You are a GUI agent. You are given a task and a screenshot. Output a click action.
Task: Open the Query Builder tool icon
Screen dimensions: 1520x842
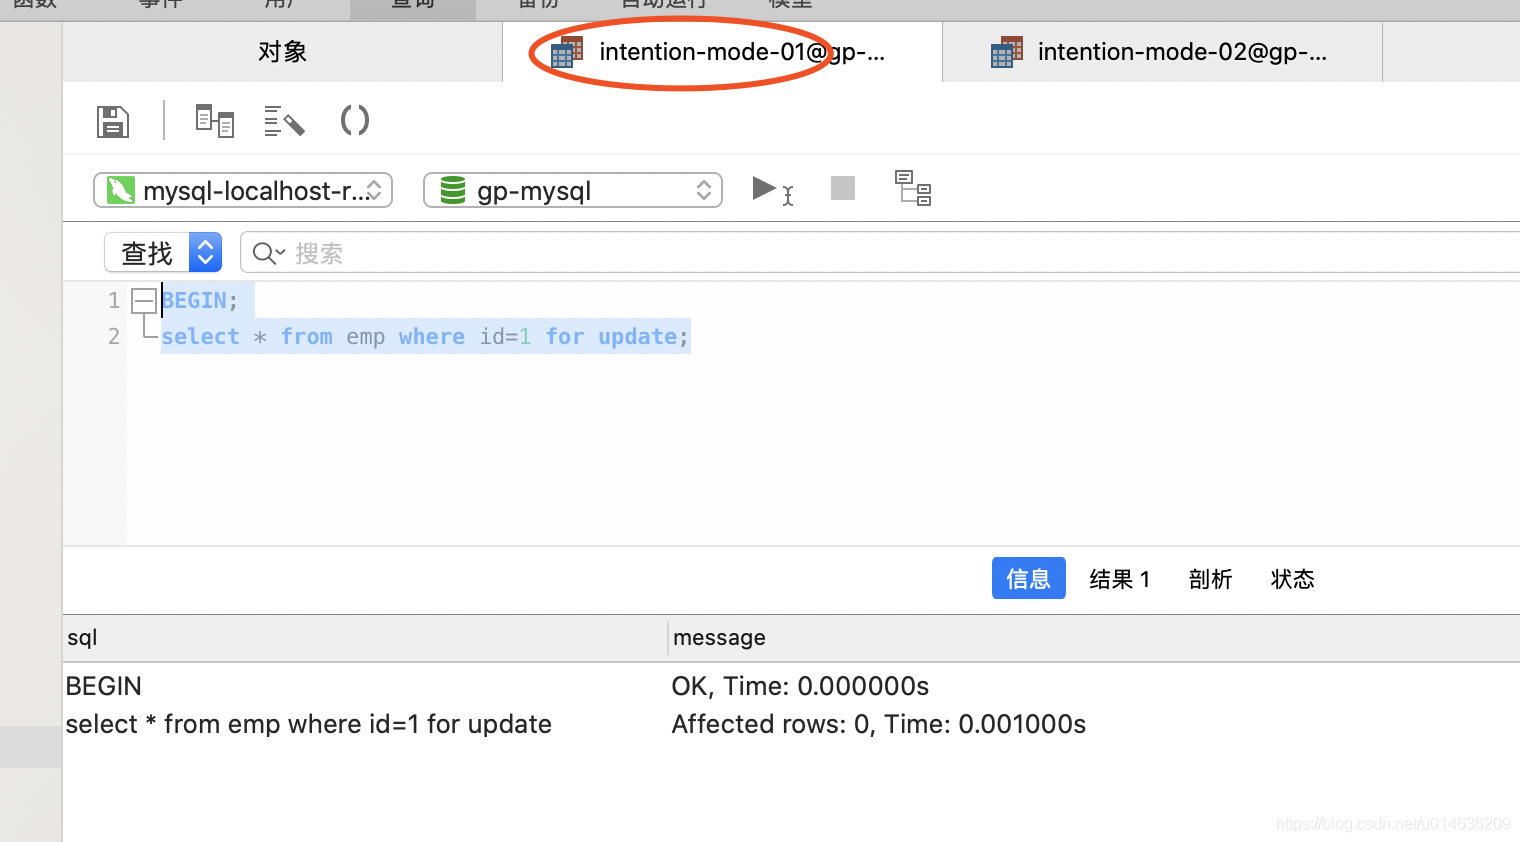(214, 121)
